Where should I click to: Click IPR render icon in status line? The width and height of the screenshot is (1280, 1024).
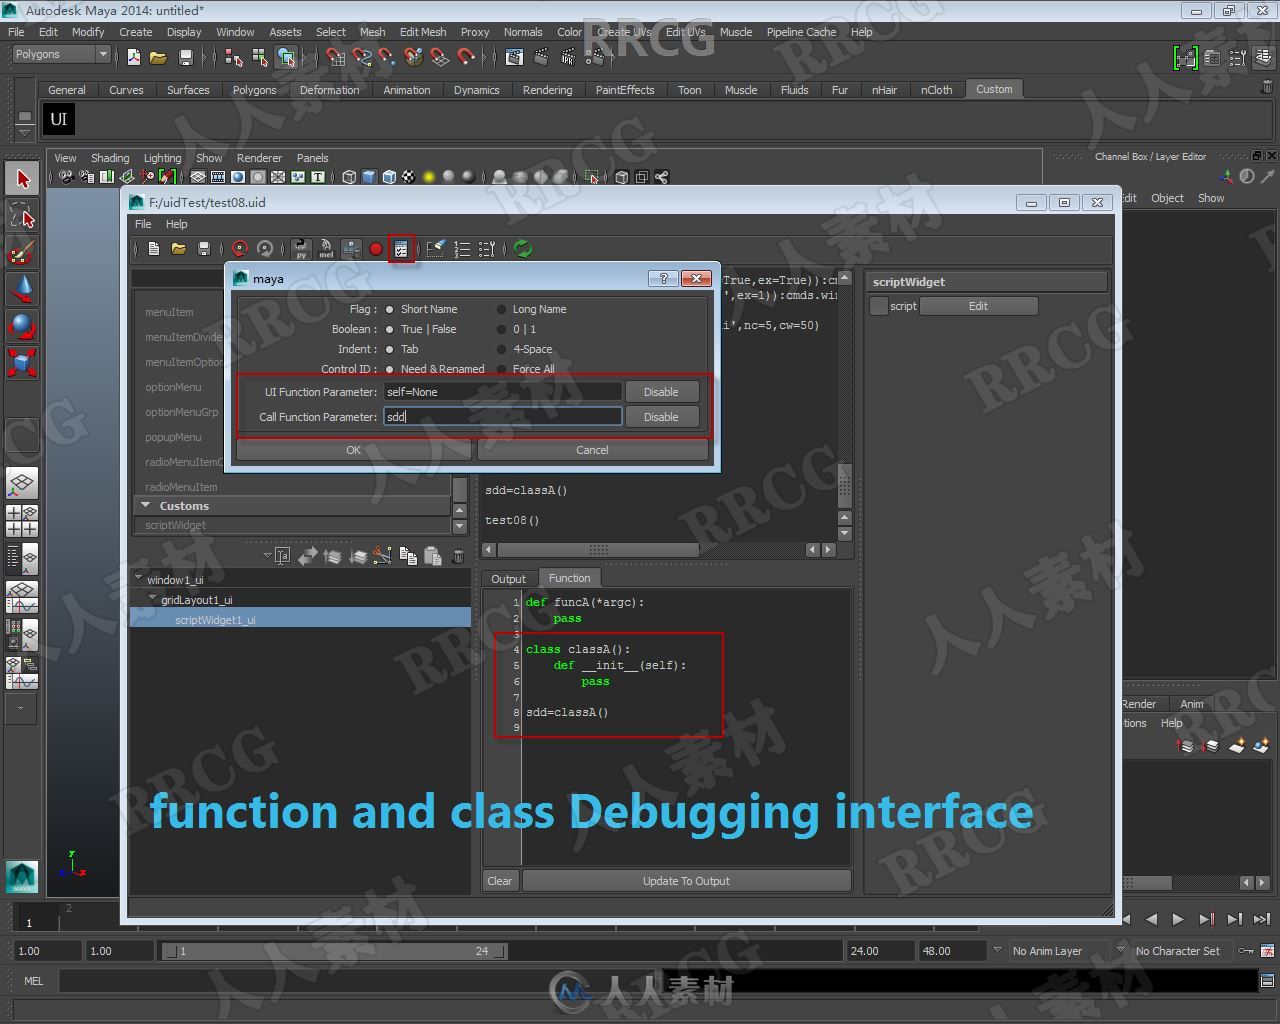coord(568,57)
